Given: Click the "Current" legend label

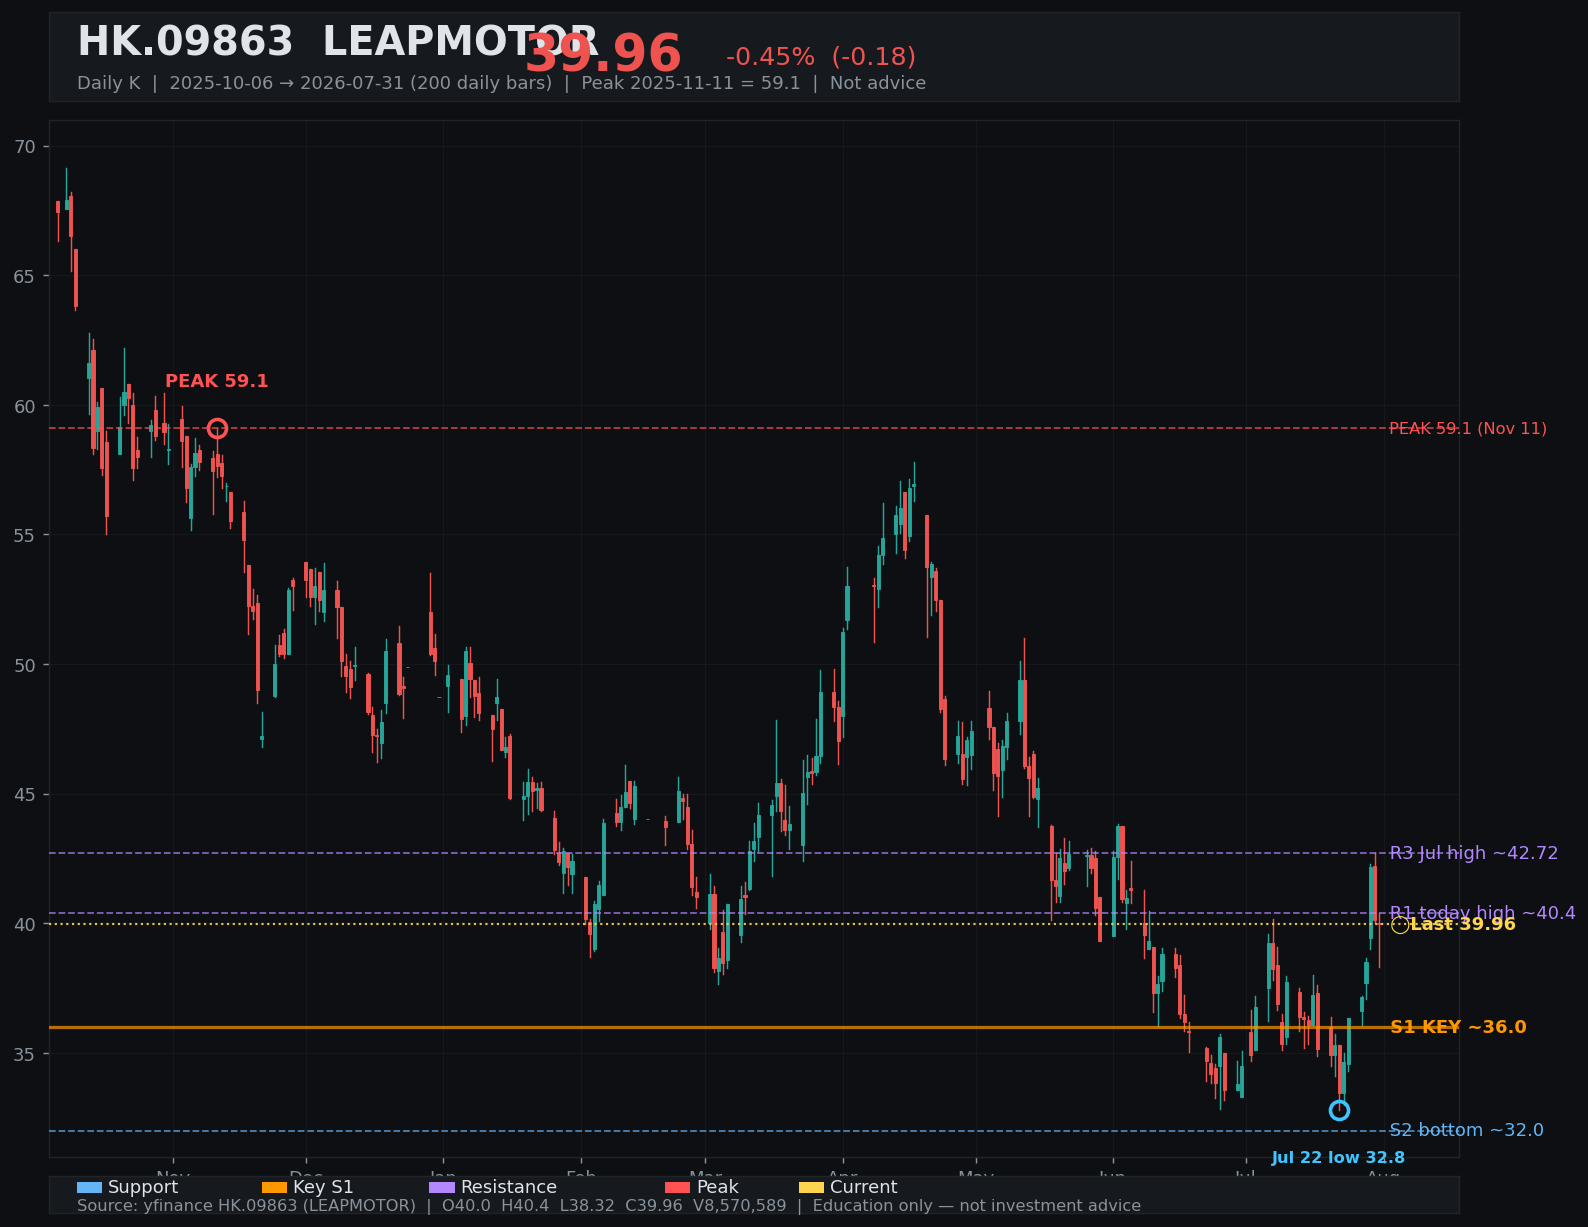Looking at the screenshot, I should point(864,1187).
